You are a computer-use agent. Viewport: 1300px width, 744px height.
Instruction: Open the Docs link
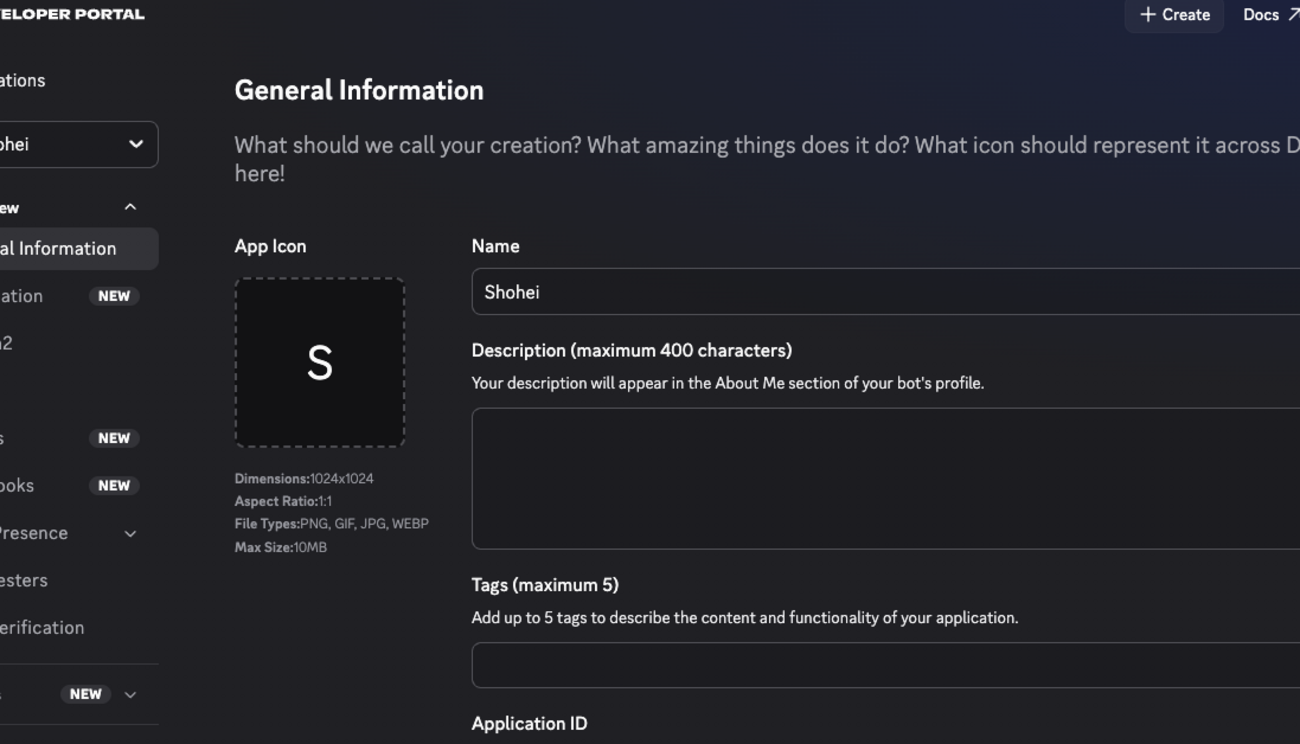point(1270,15)
